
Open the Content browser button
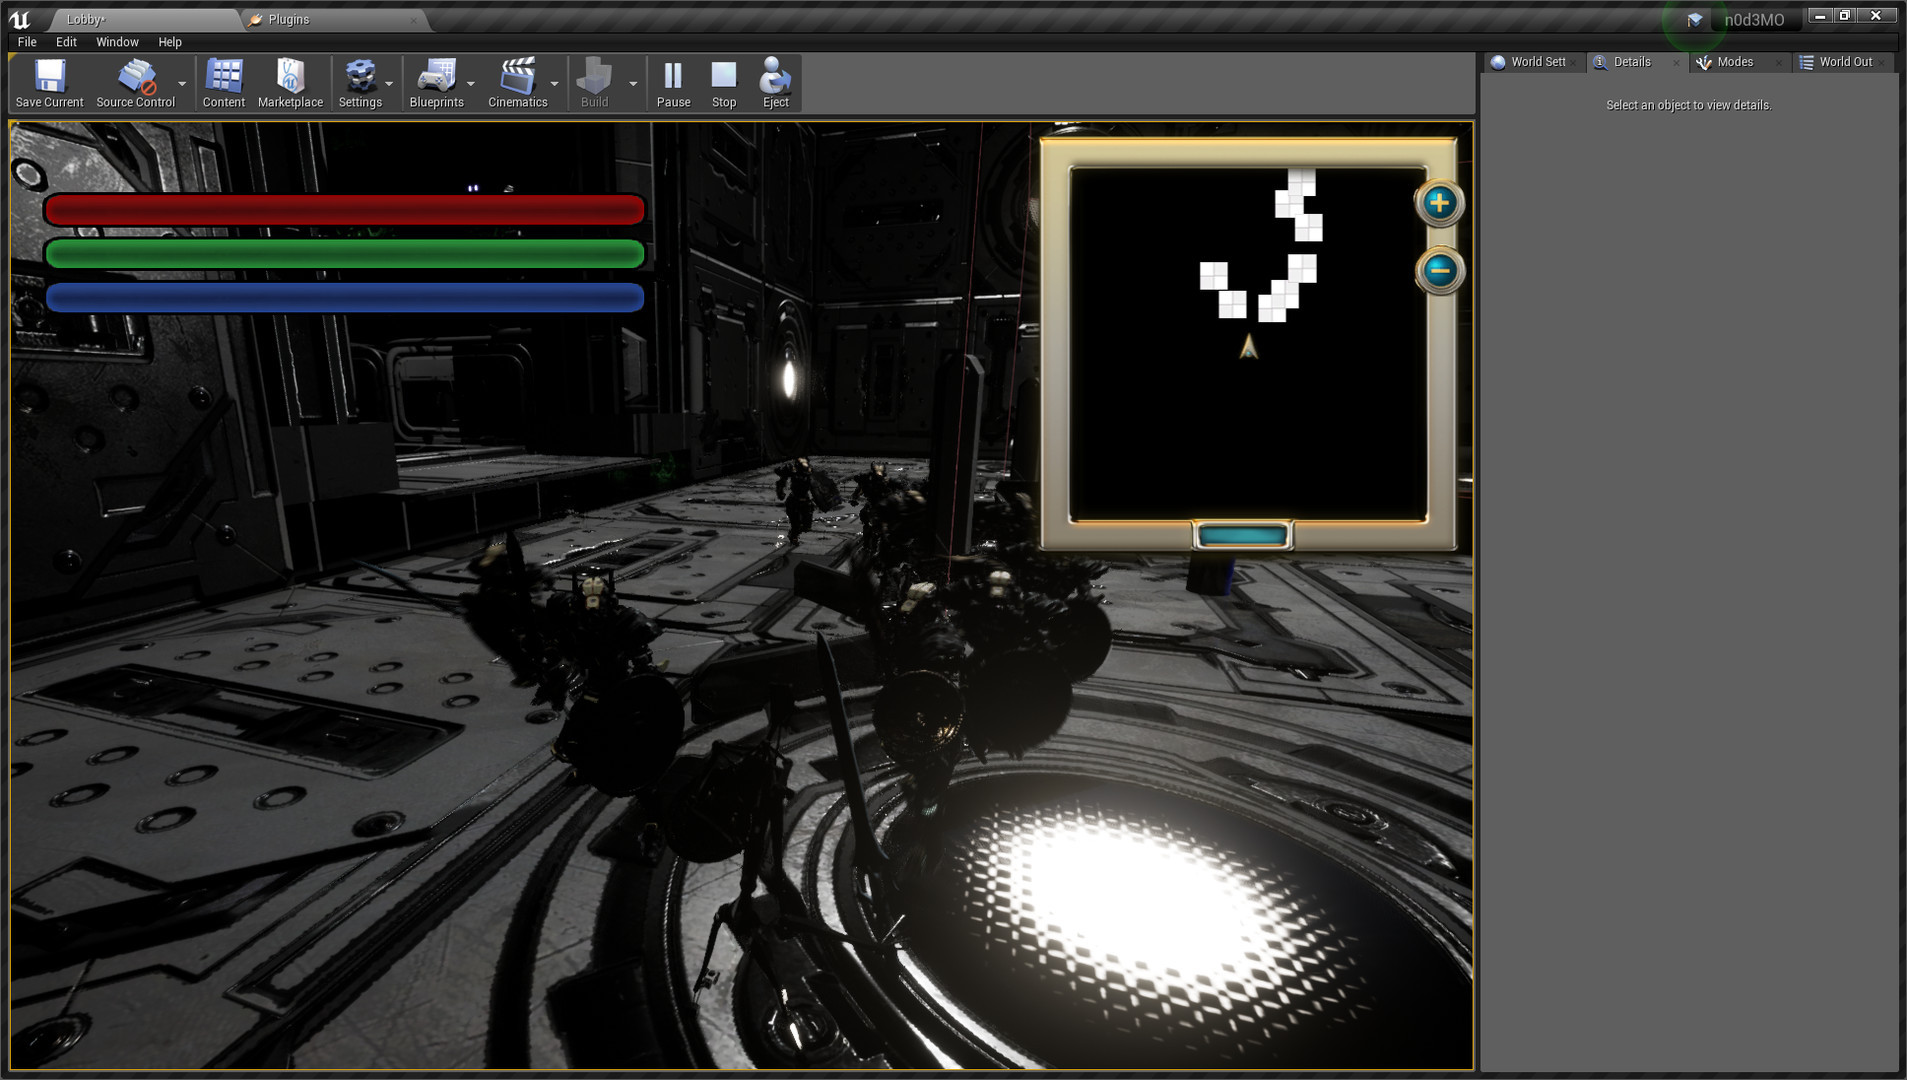(x=223, y=83)
